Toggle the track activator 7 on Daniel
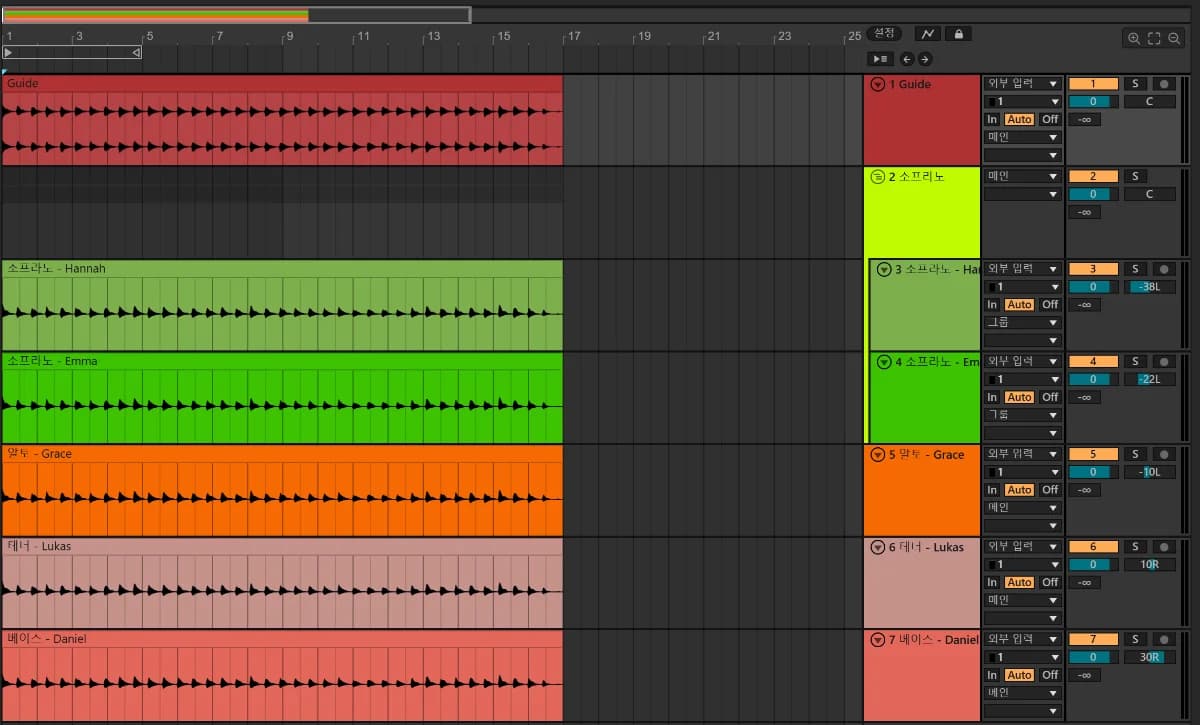 coord(1093,639)
